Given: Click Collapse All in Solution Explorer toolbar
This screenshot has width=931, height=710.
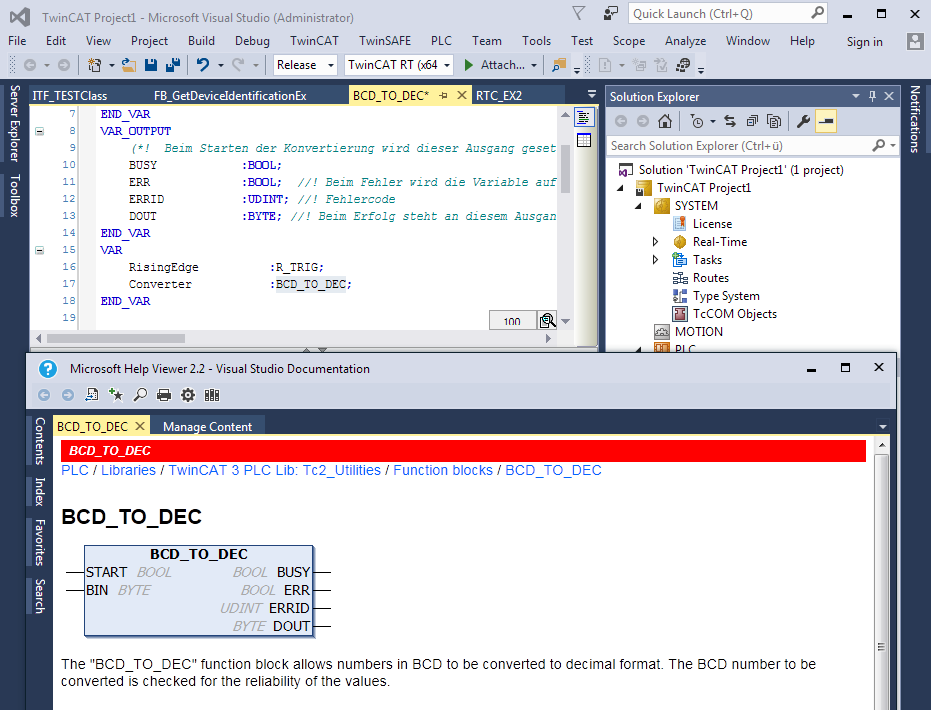Looking at the screenshot, I should (752, 122).
